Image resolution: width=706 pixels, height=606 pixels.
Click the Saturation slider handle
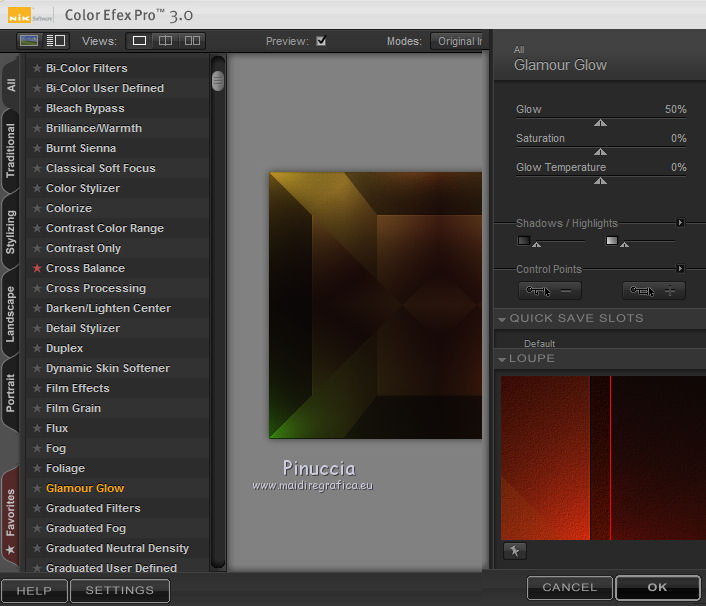[600, 152]
